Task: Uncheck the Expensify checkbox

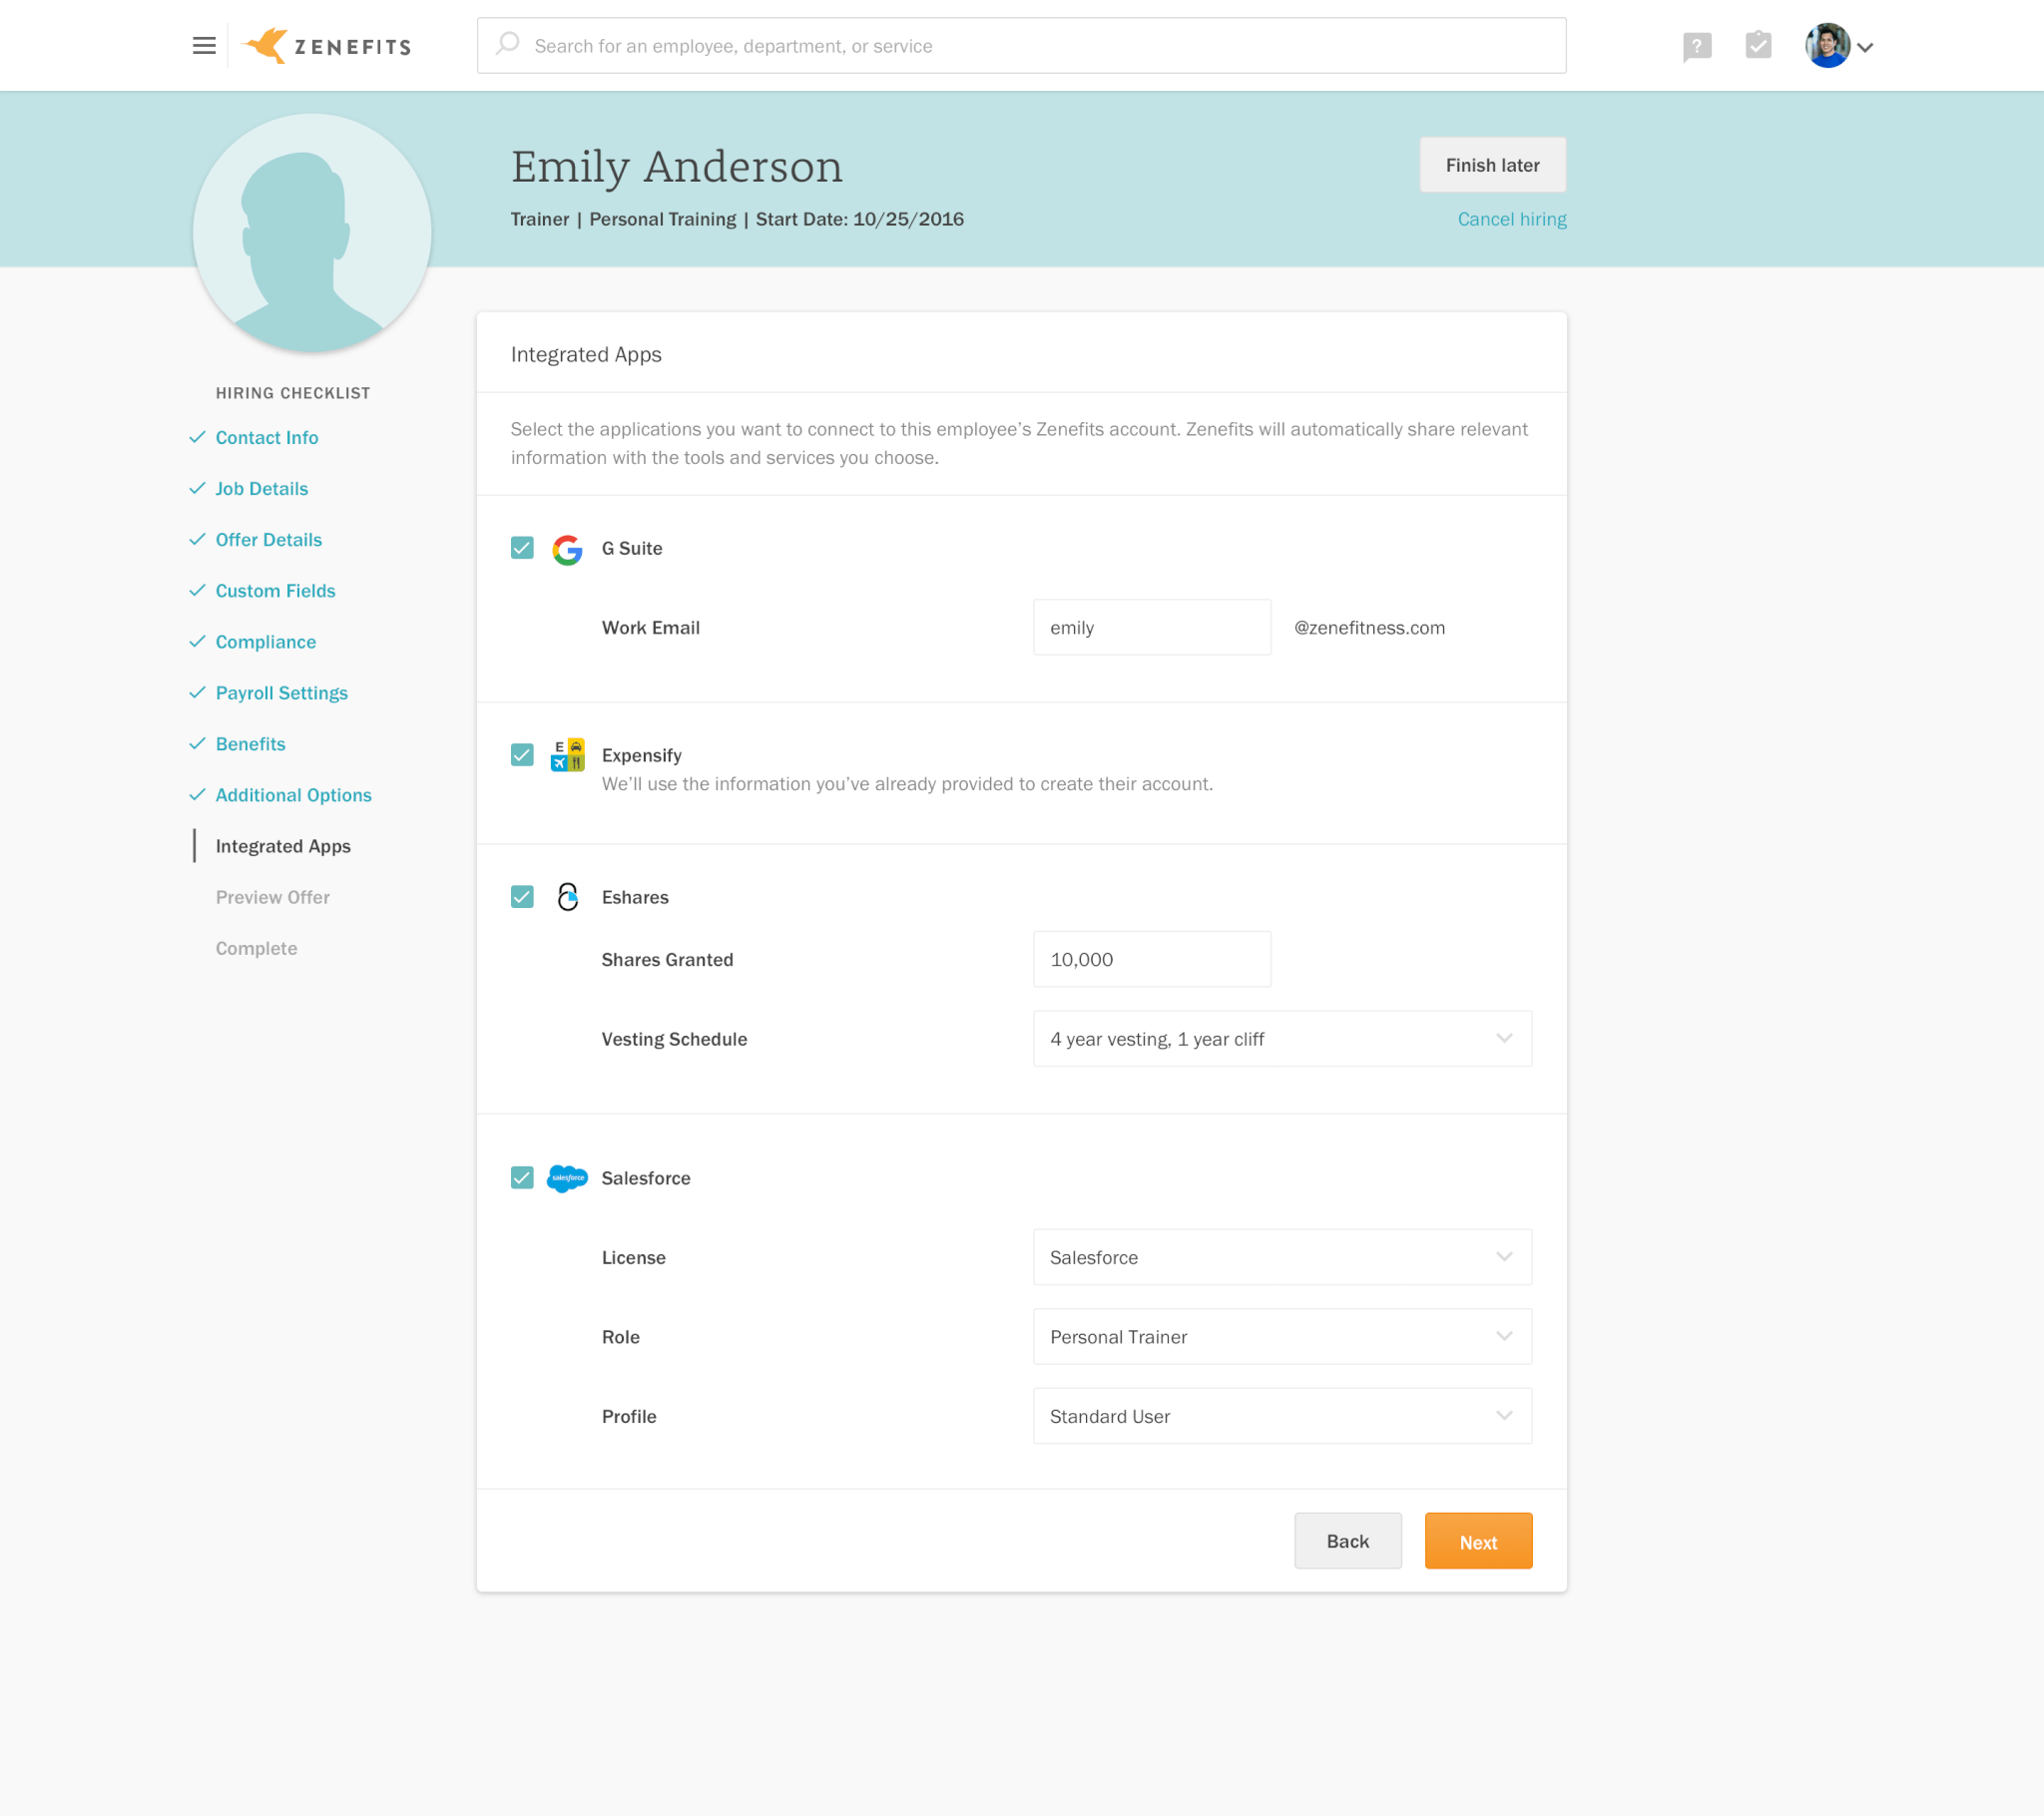Action: click(x=522, y=755)
